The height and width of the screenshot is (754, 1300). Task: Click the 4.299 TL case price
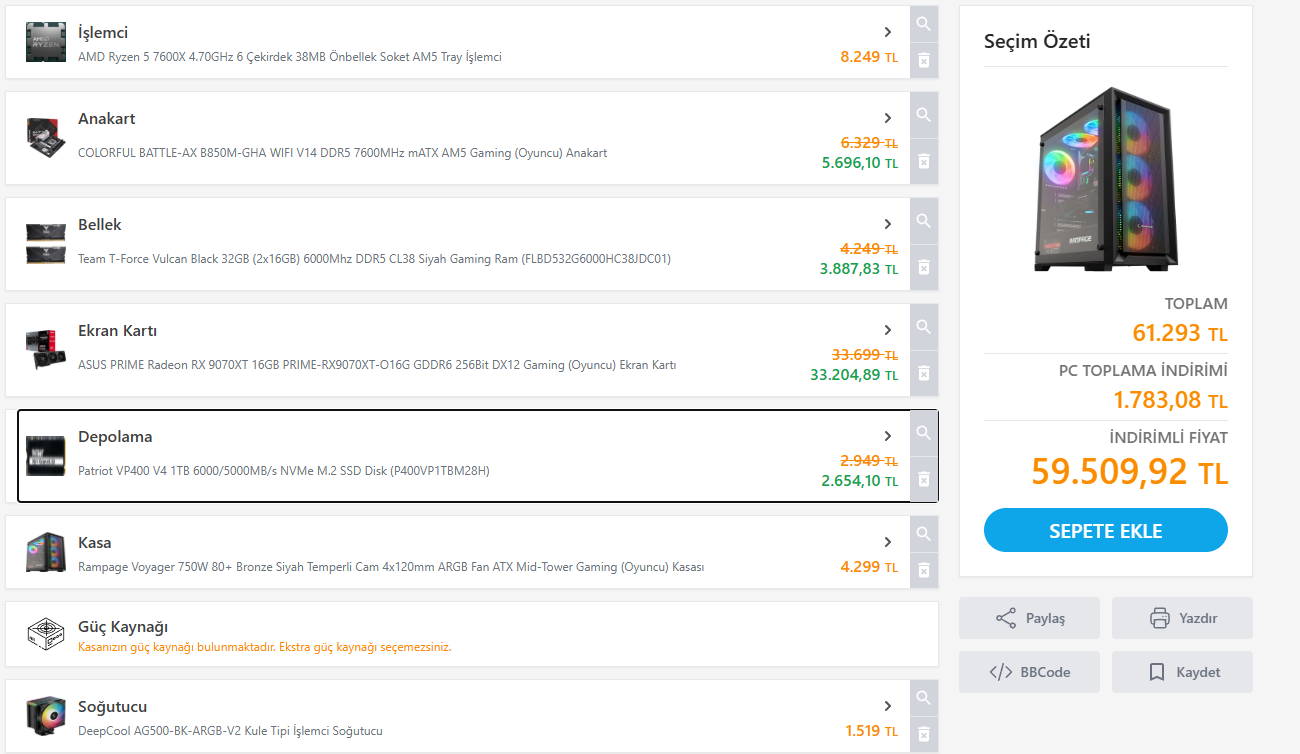[x=869, y=567]
